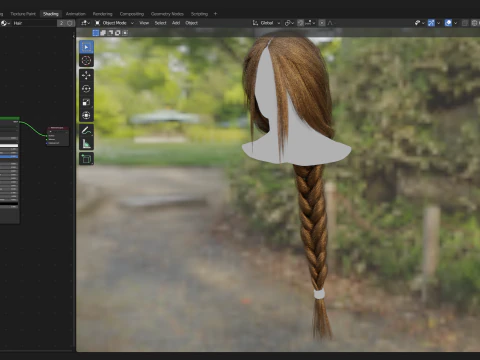This screenshot has height=360, width=480.
Task: Click the white color field in shader node
Action: (9, 145)
